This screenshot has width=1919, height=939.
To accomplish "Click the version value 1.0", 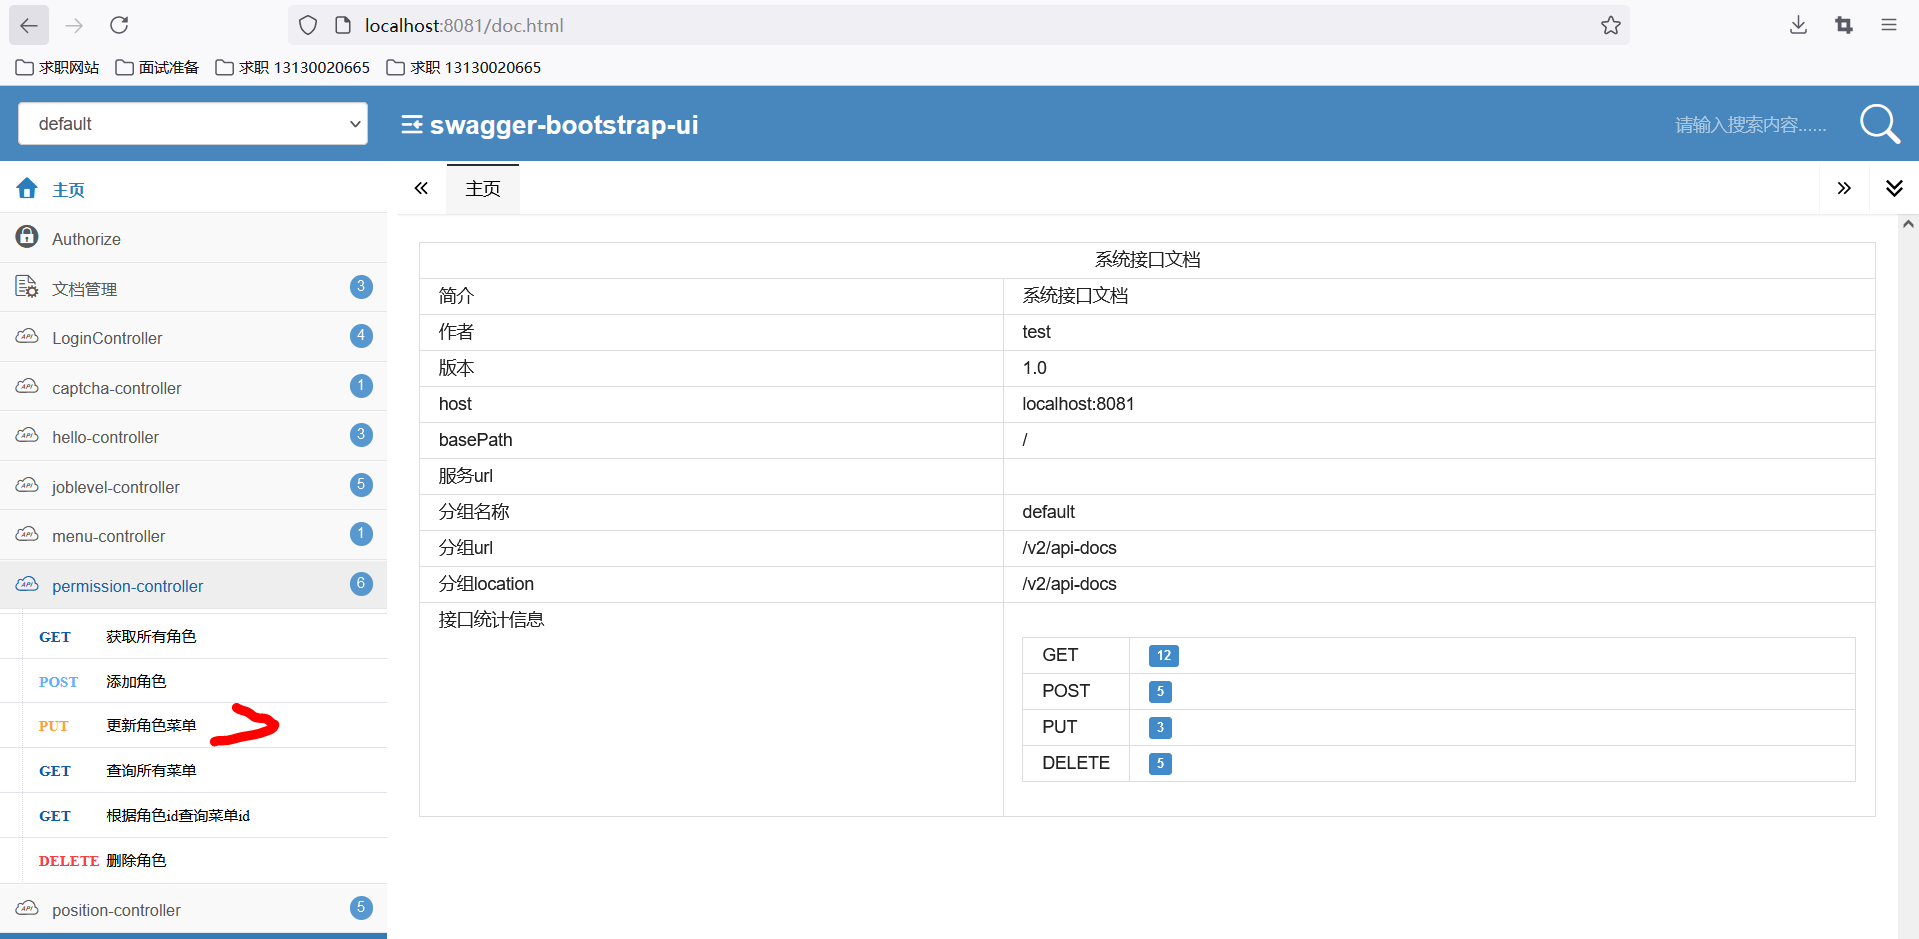I will point(1034,368).
